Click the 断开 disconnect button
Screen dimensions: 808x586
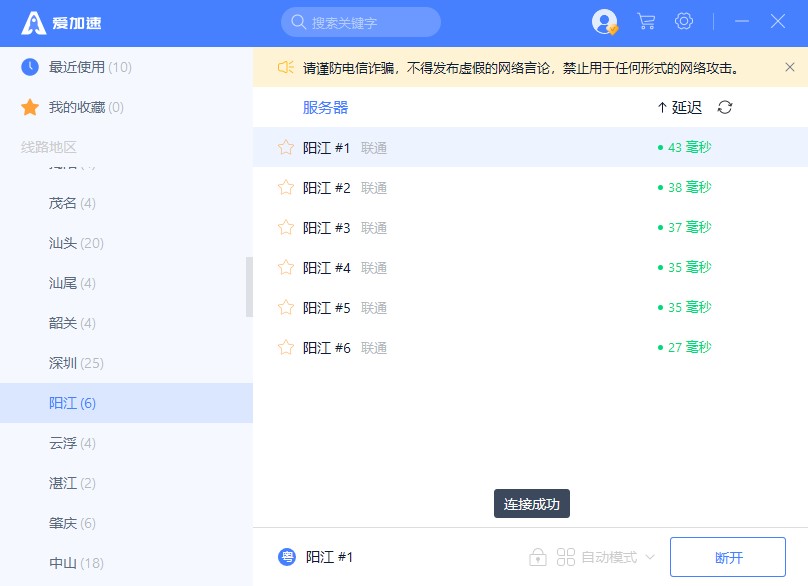click(x=728, y=557)
